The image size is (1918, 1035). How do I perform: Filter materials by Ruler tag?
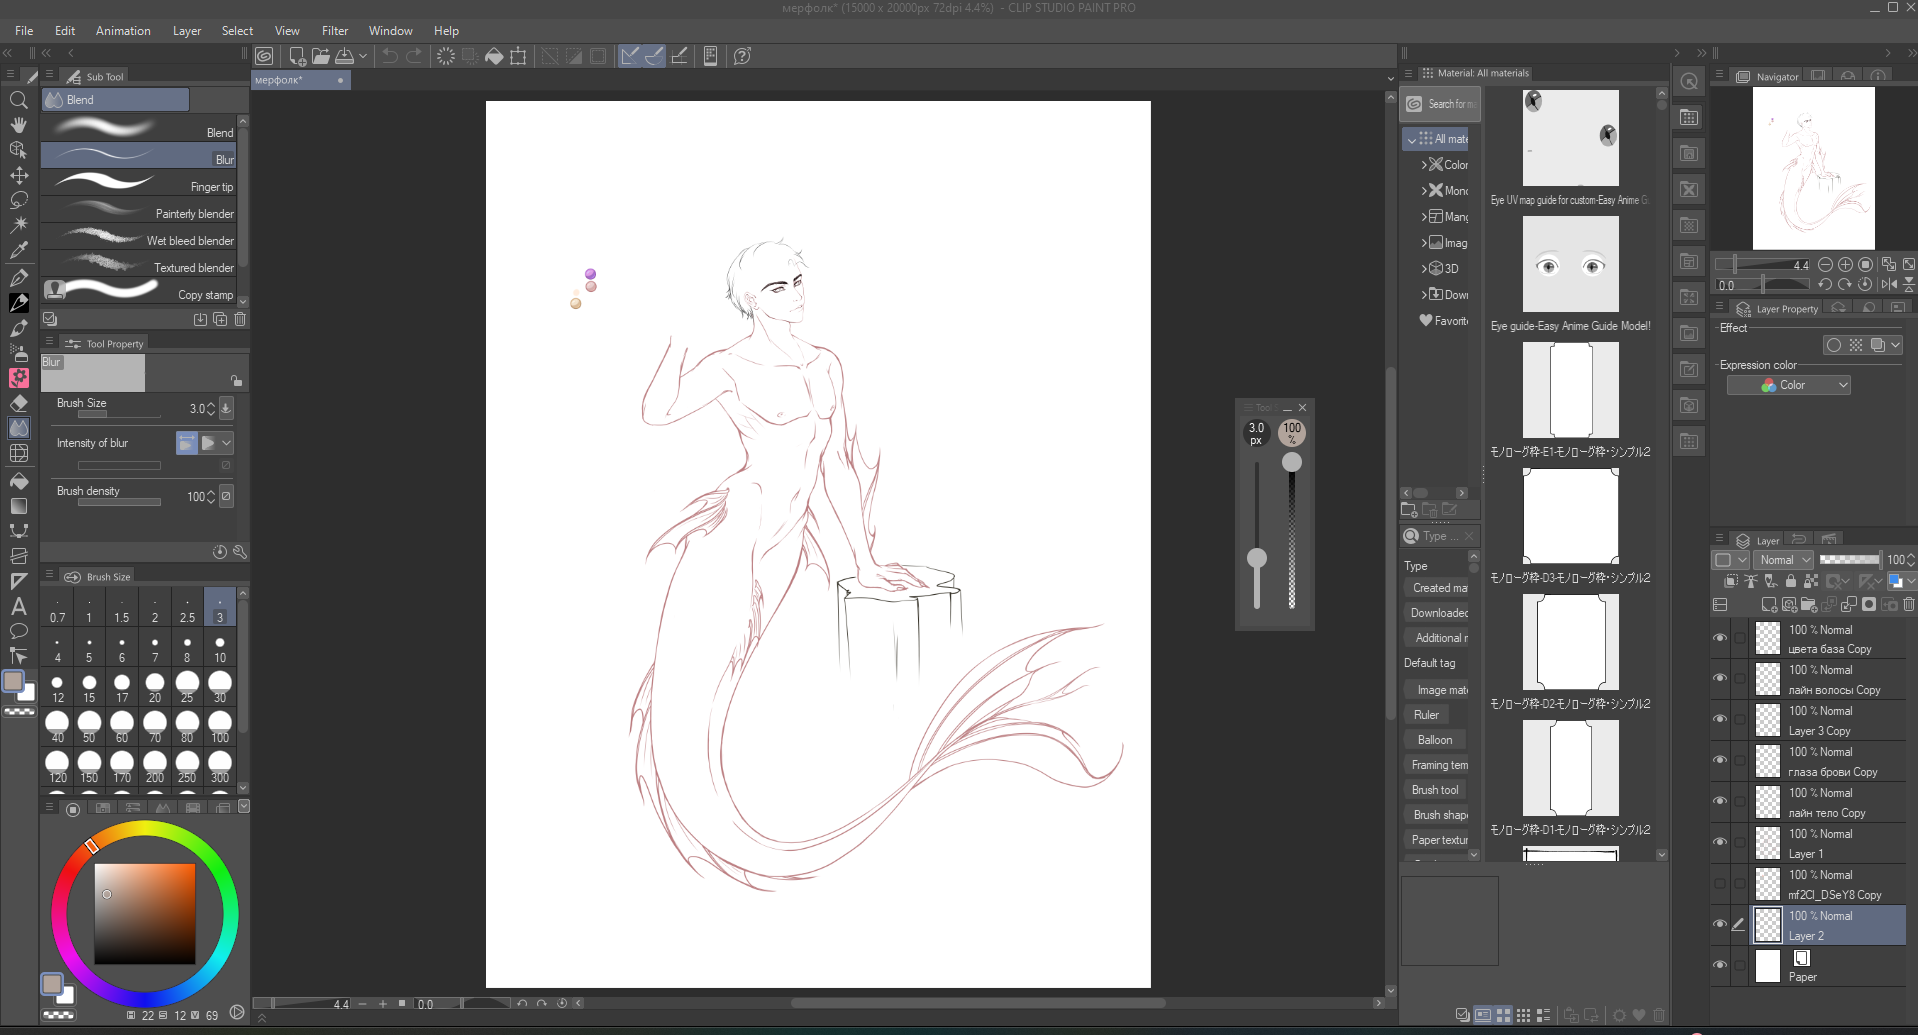pos(1427,715)
